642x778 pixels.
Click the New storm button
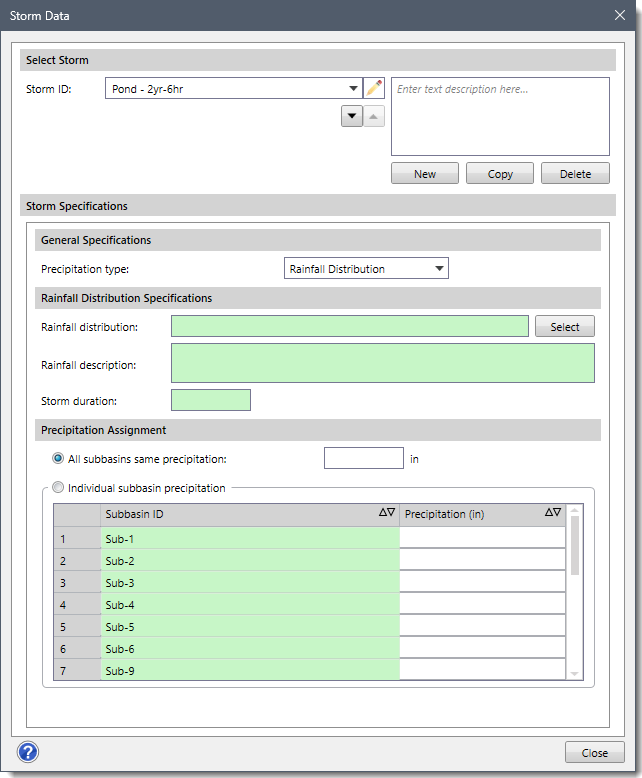tap(425, 174)
